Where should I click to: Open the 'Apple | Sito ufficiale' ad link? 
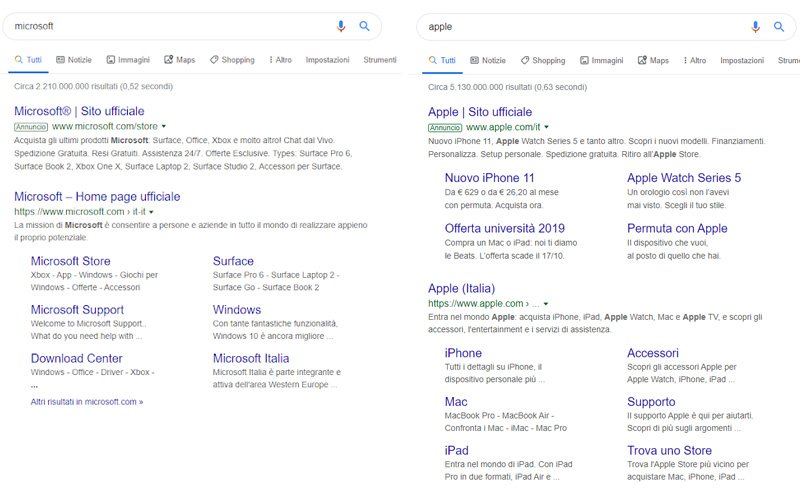point(480,112)
